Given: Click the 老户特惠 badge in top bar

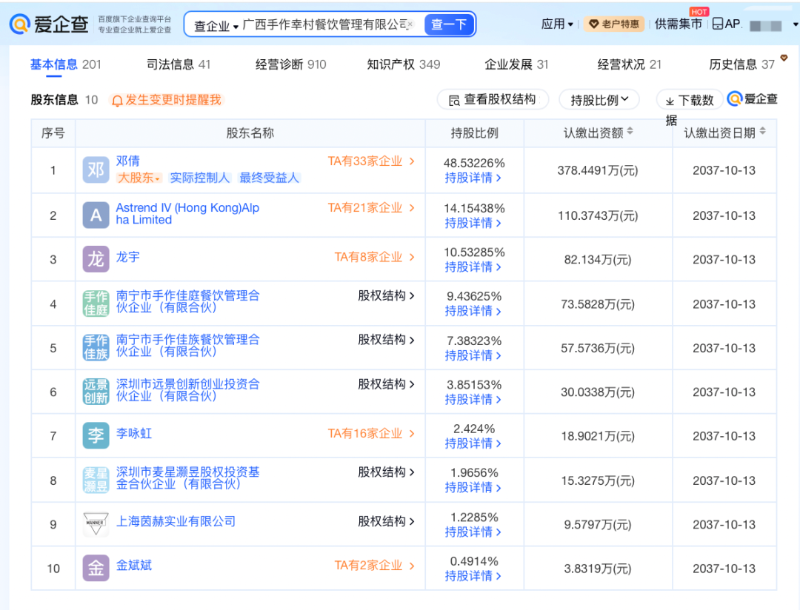Looking at the screenshot, I should (615, 22).
